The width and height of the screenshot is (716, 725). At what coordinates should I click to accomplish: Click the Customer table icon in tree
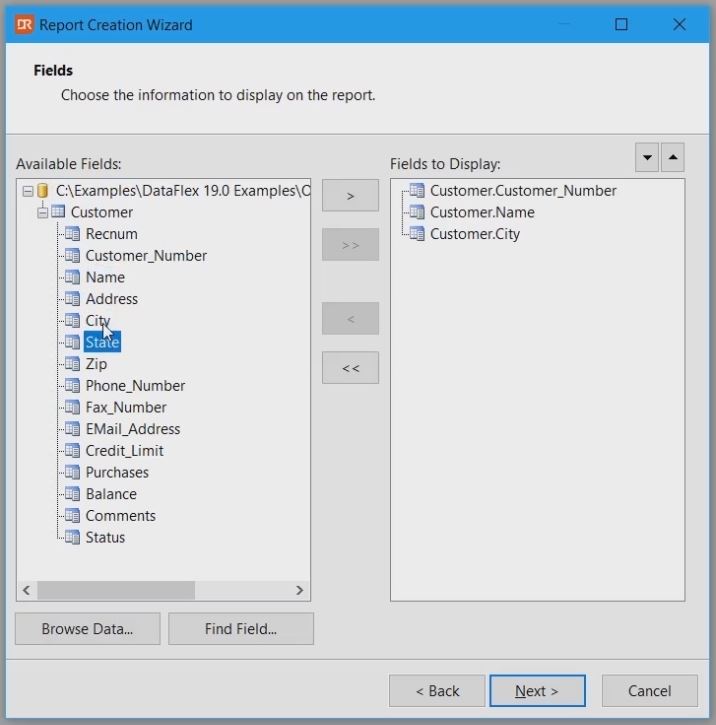pos(57,212)
